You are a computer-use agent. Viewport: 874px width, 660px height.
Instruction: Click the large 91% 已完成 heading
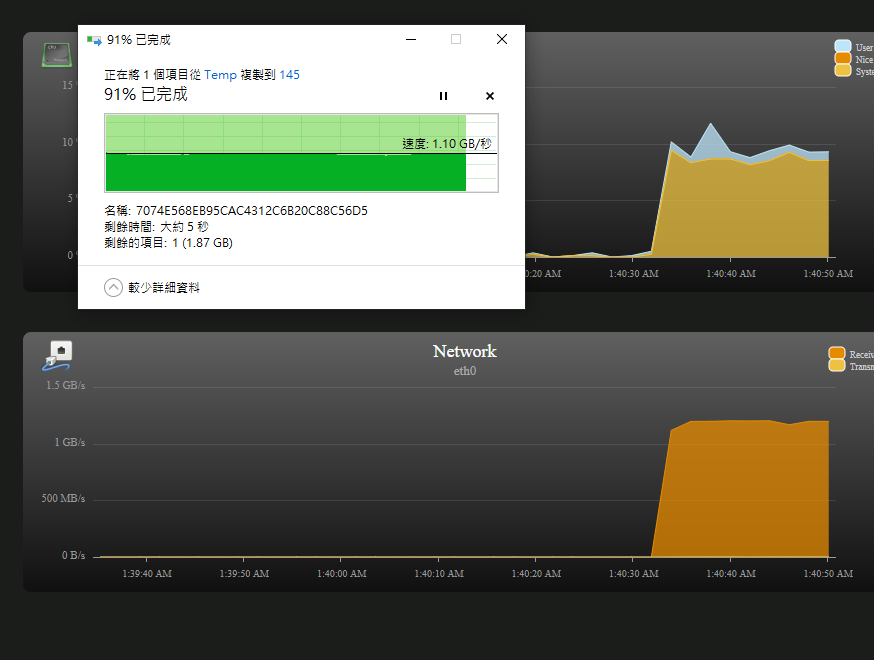coord(145,94)
